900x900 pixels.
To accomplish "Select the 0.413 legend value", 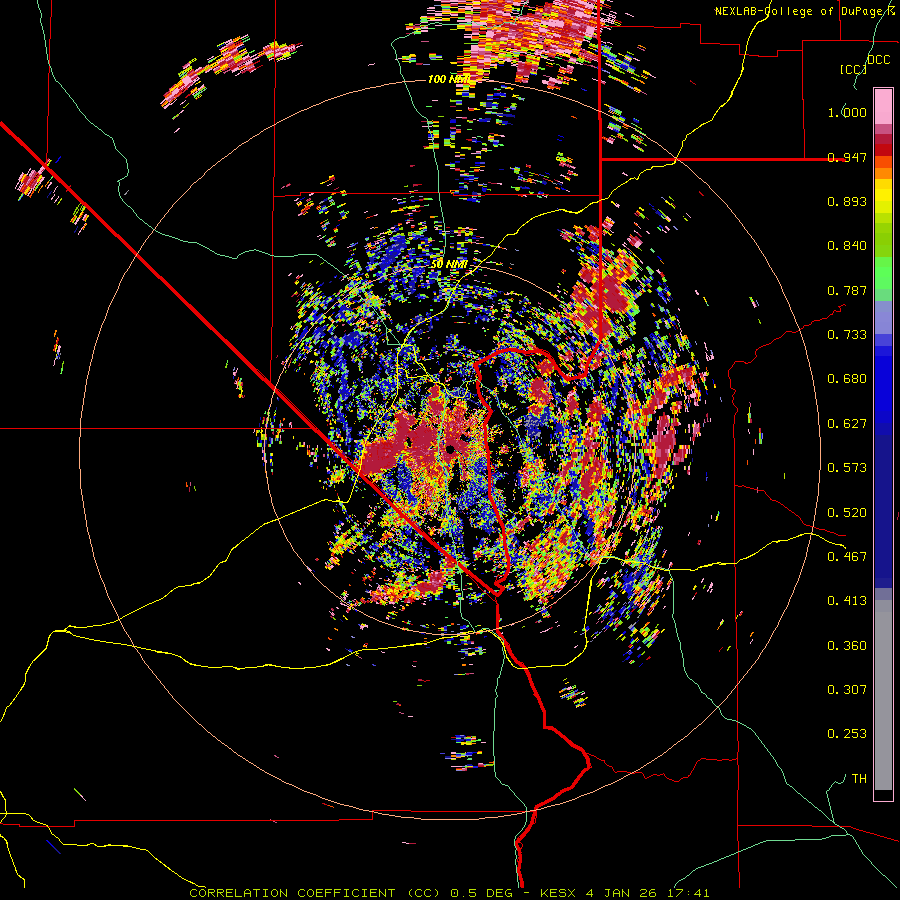I will click(x=847, y=601).
